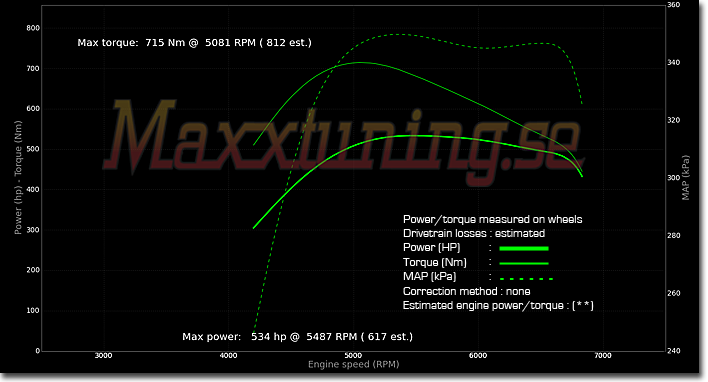Screen dimensions: 708x382
Task: Click the 400 left axis tick label
Action: (33, 190)
